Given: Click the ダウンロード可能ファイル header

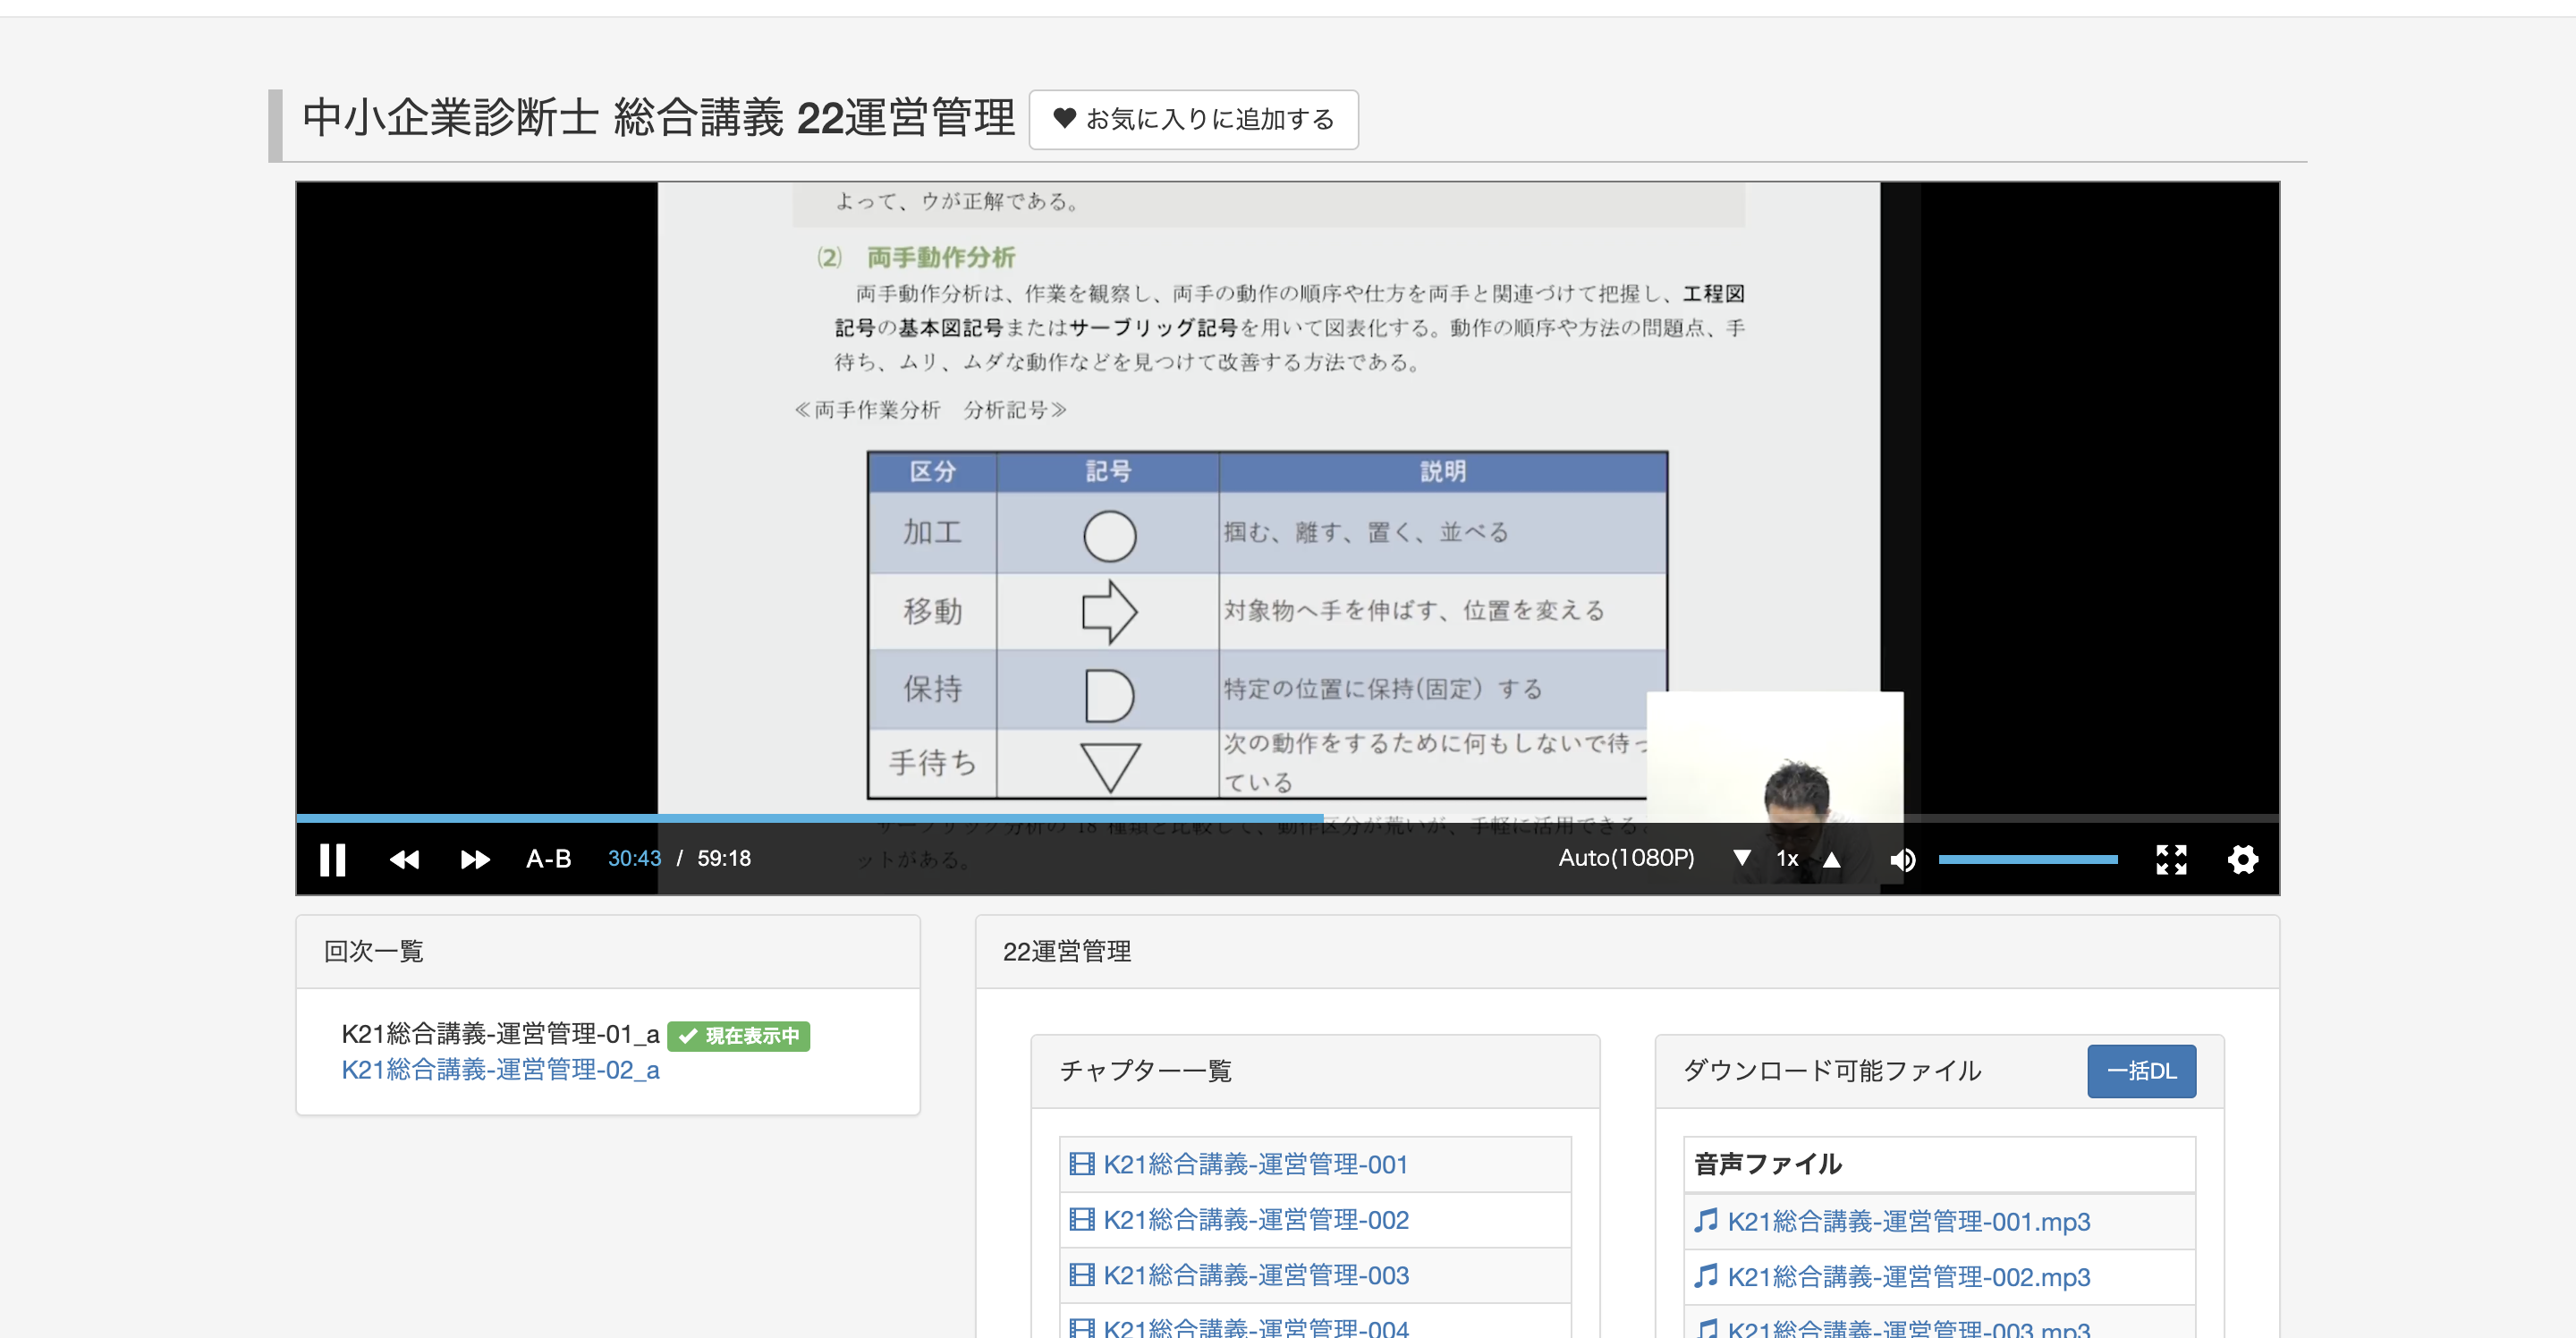Looking at the screenshot, I should coord(1831,1071).
